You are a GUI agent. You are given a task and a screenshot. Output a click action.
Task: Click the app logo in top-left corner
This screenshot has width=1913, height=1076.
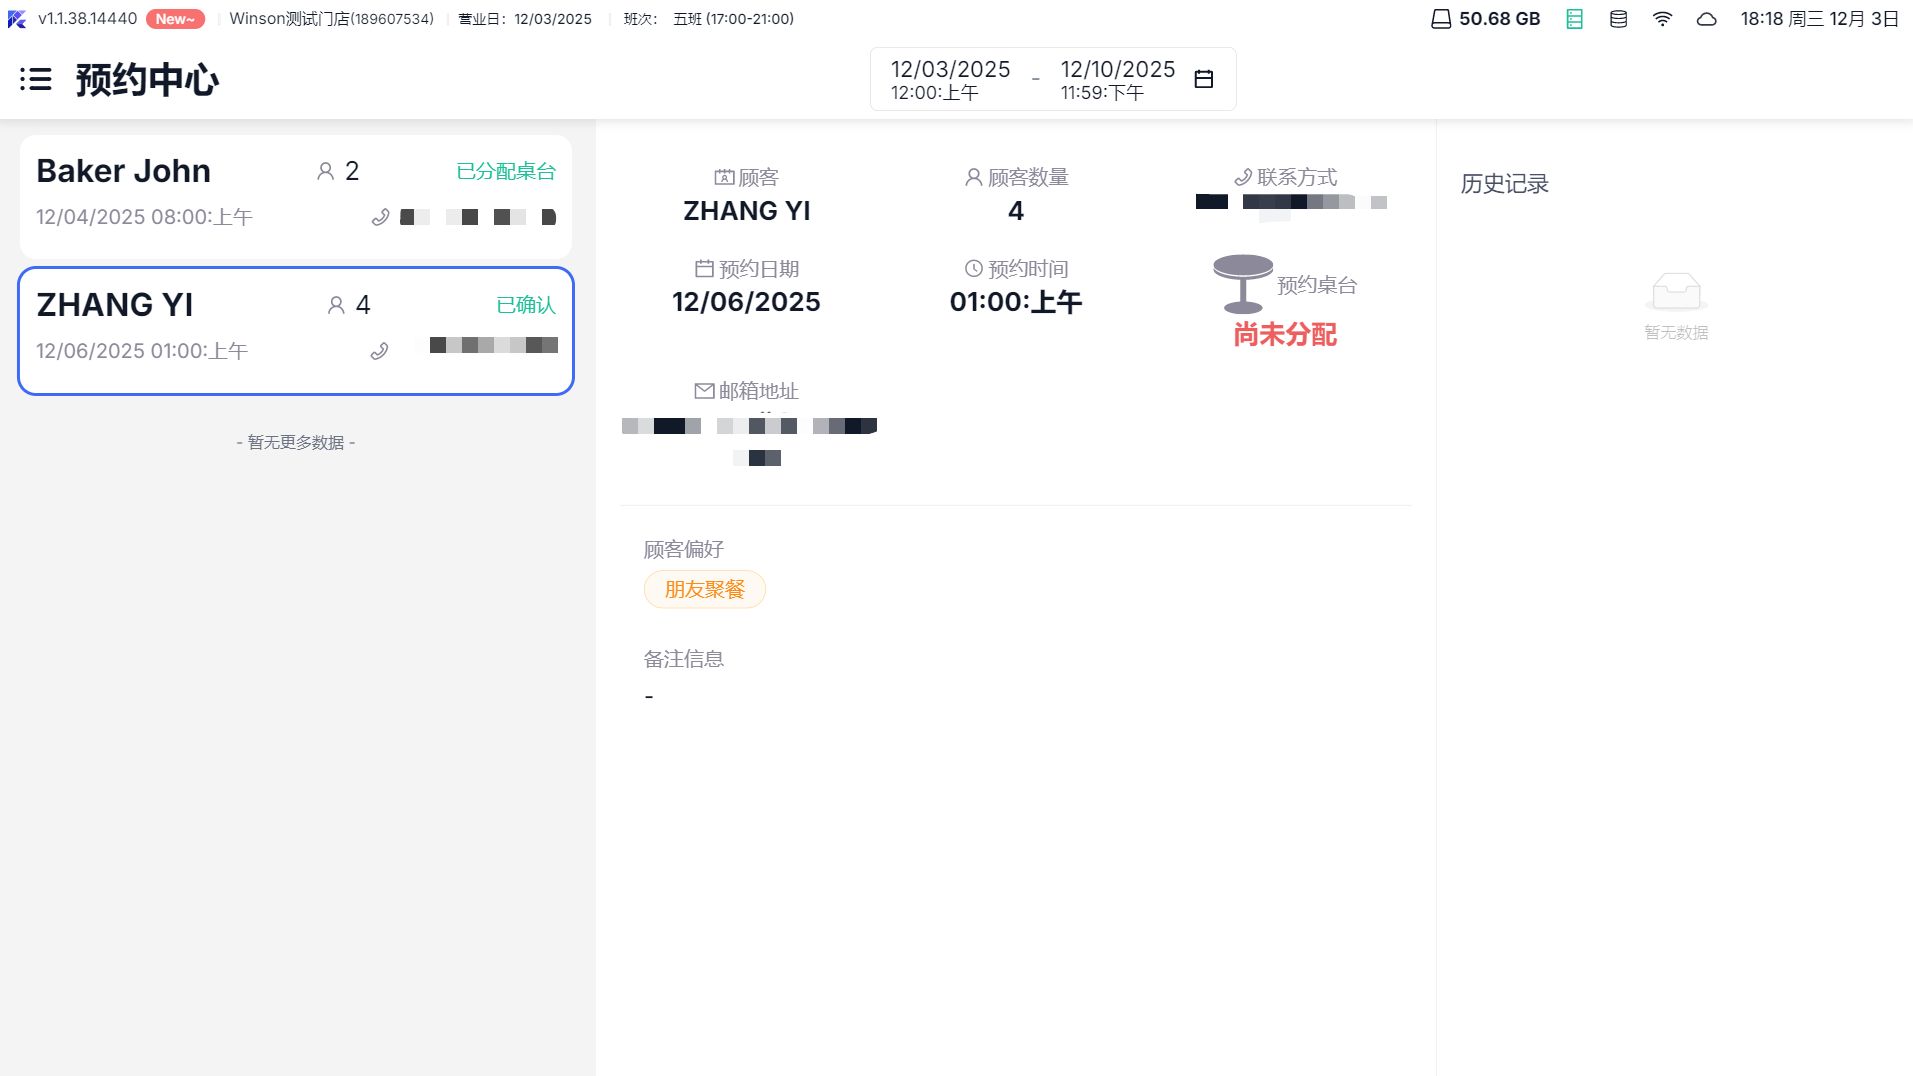(x=17, y=19)
